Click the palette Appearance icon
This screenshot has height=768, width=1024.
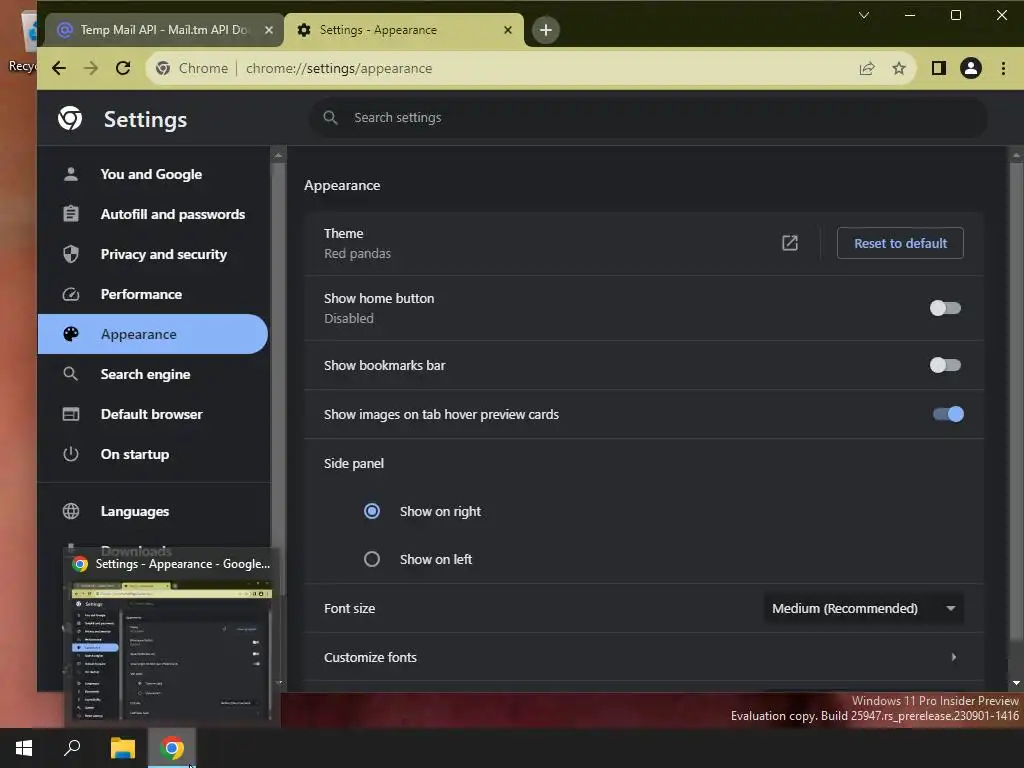[71, 334]
